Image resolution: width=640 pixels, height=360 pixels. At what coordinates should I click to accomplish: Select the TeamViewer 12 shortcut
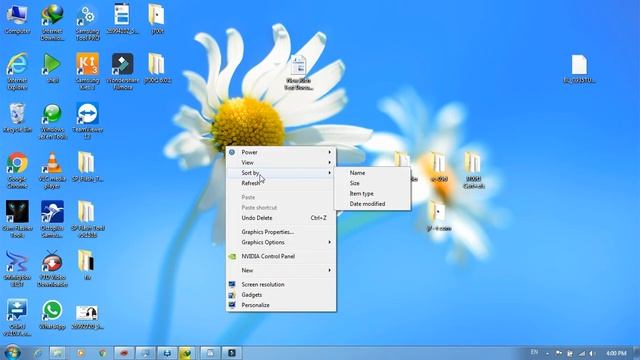87,121
